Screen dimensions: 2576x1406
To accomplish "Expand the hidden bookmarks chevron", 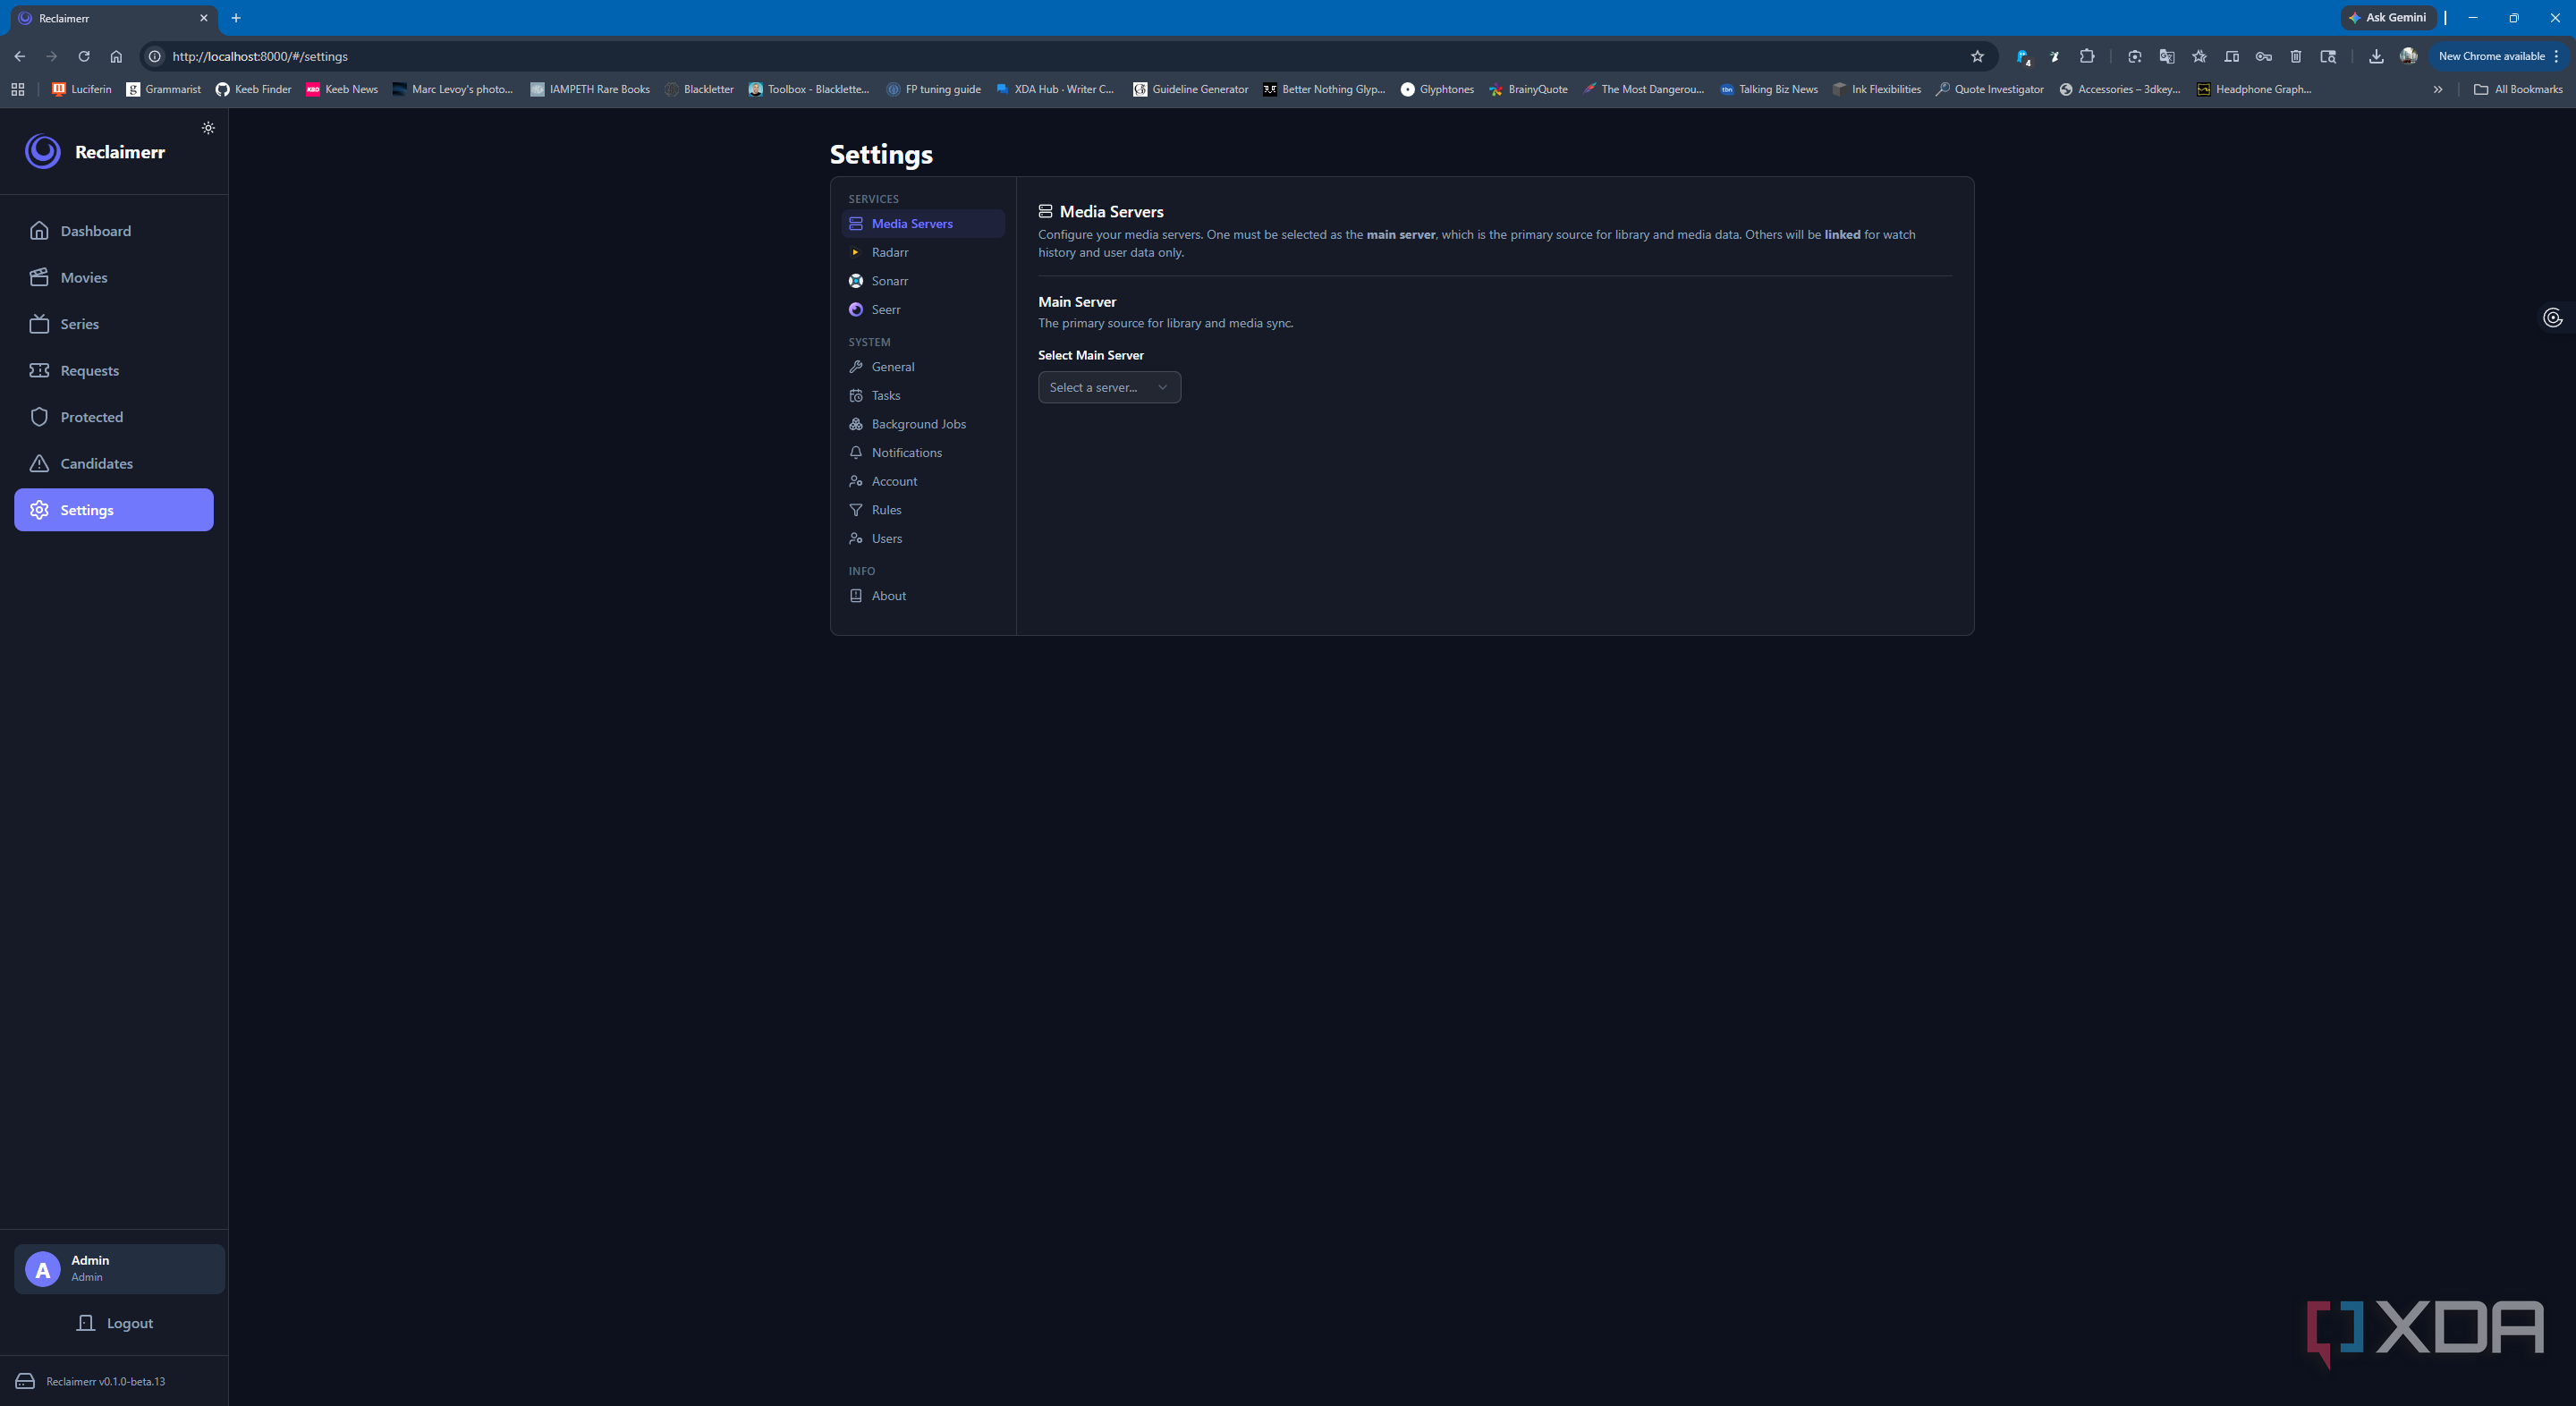I will pyautogui.click(x=2438, y=89).
